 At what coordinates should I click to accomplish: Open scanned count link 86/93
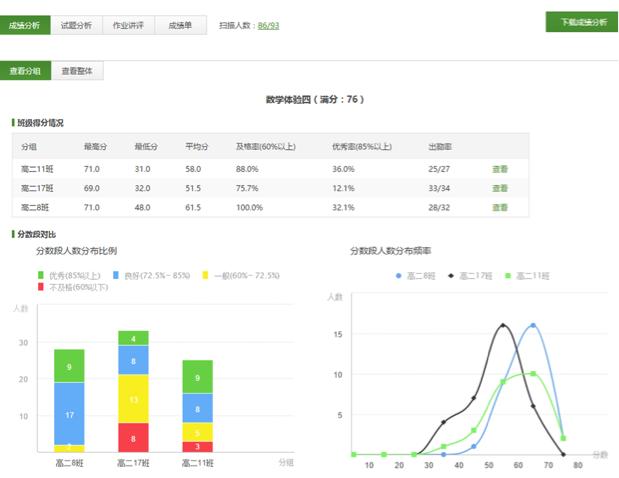(x=268, y=26)
